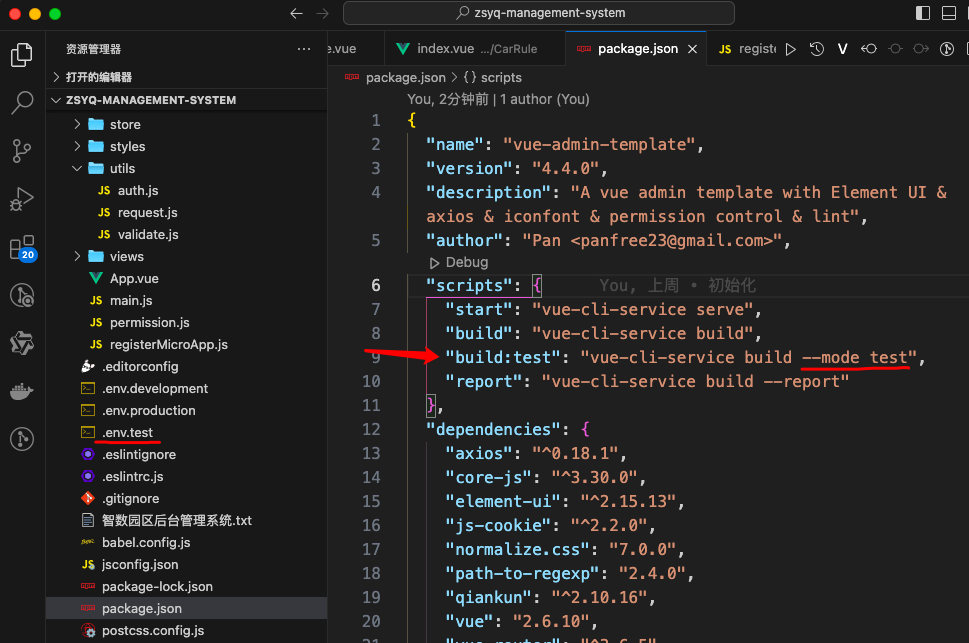Select package.json in the file tree

click(187, 608)
